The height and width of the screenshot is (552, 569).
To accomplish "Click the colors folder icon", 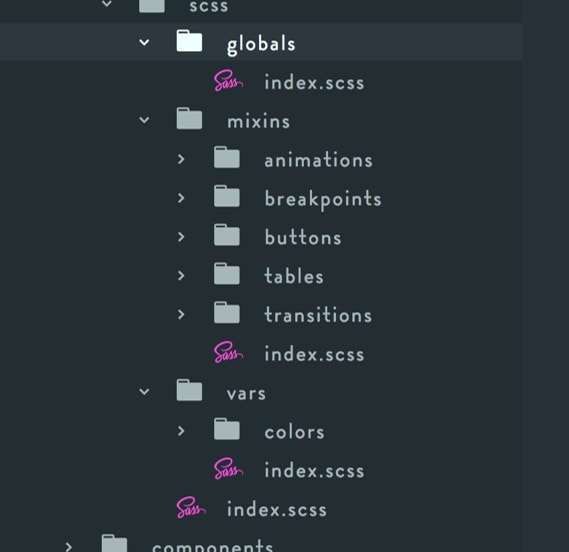I will pos(226,429).
